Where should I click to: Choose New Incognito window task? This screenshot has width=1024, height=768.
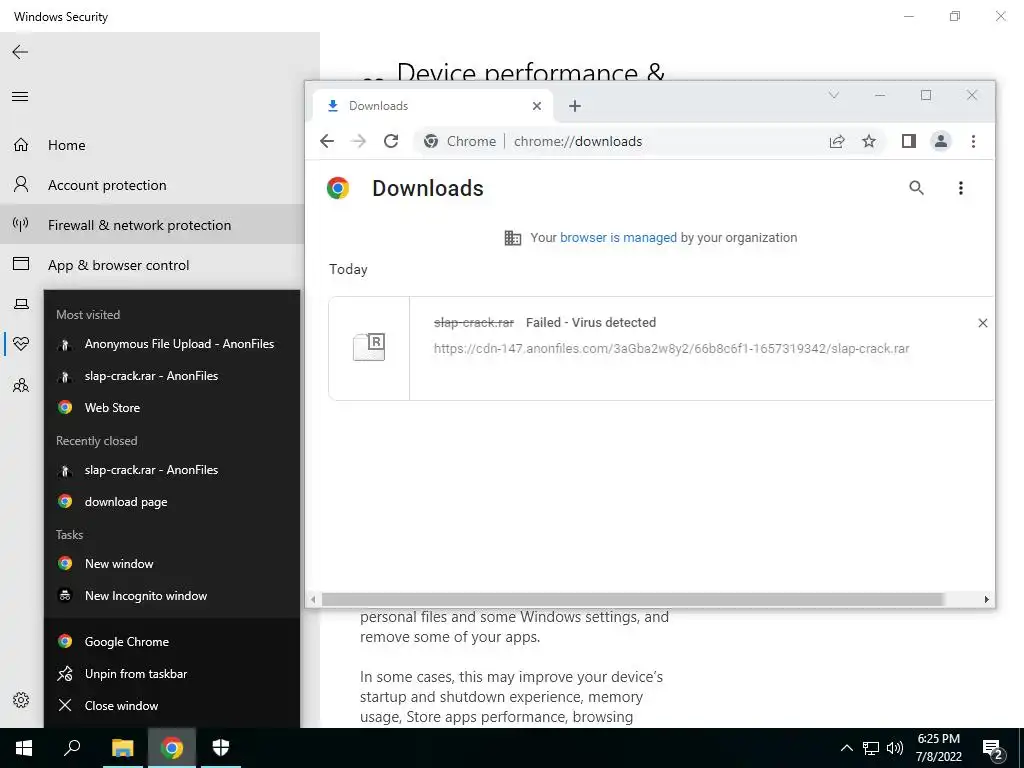coord(172,596)
